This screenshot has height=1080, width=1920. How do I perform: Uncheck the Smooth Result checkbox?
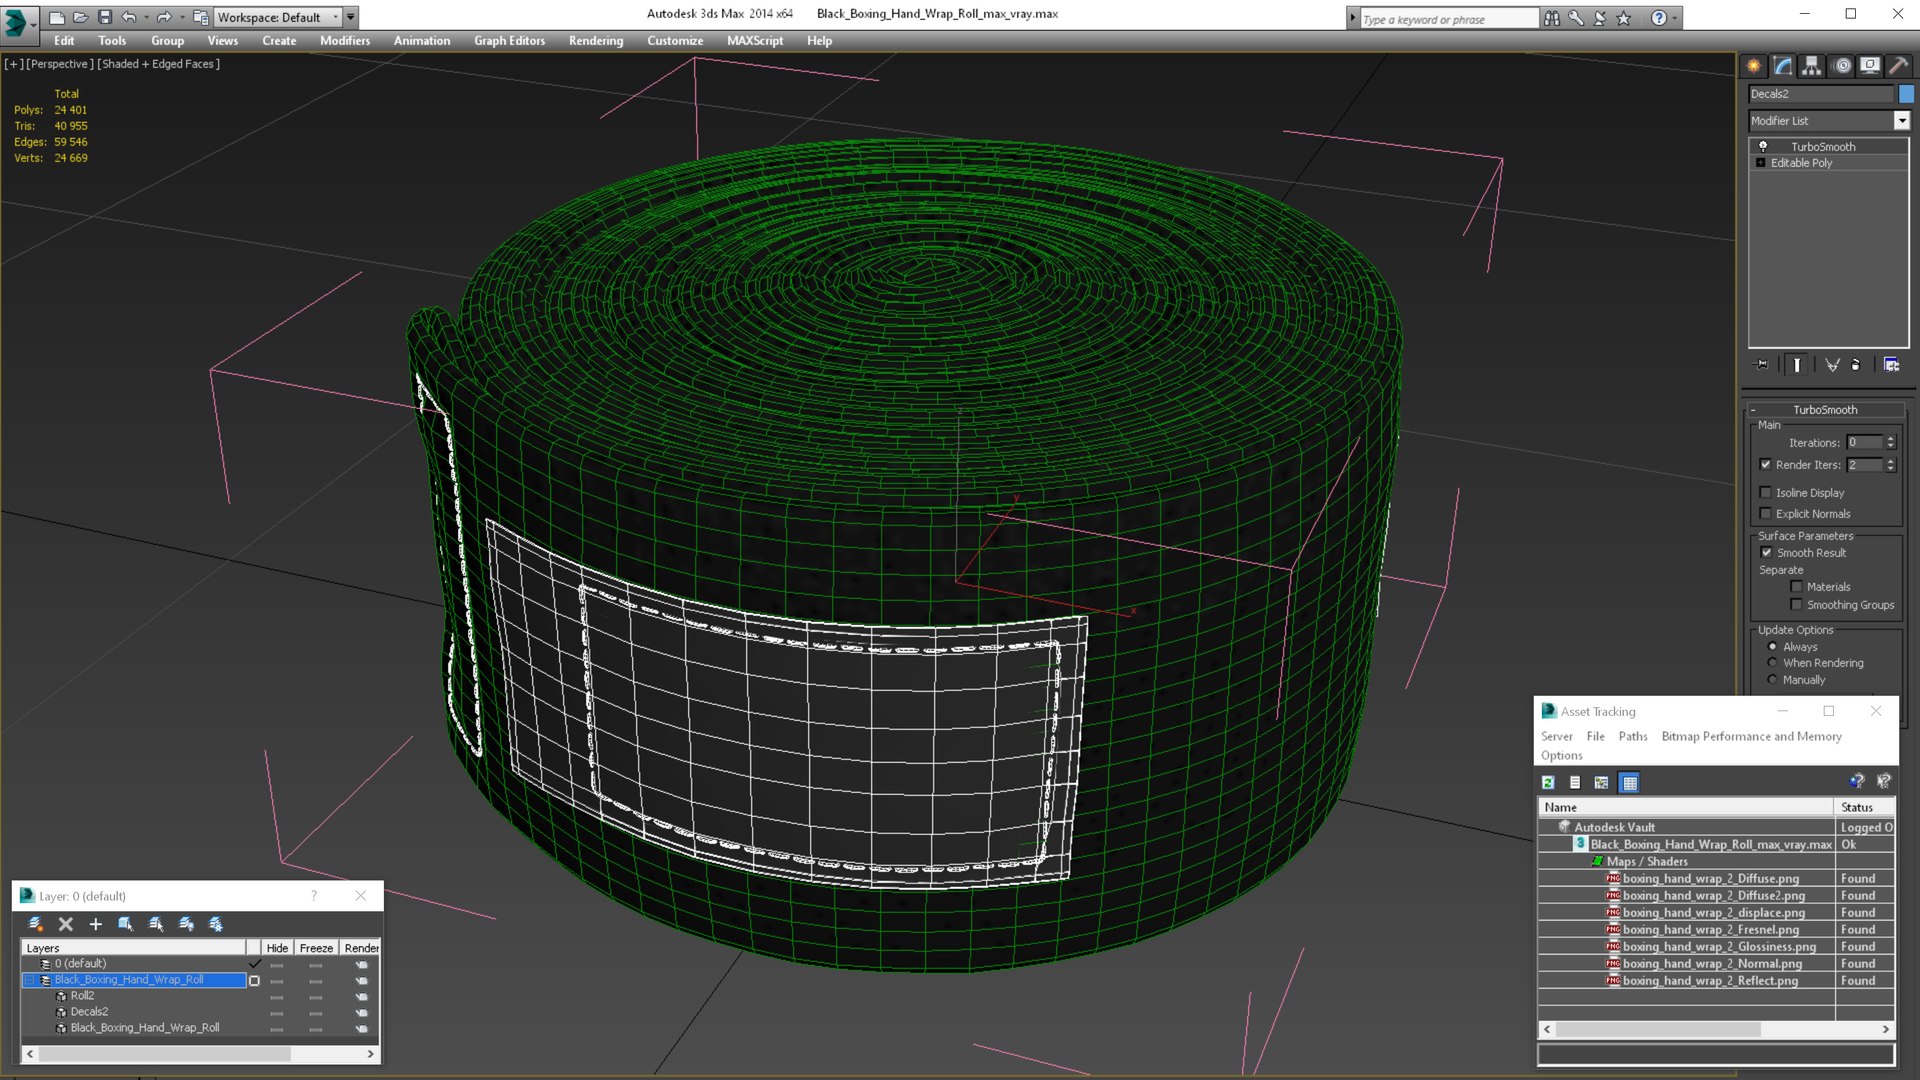coord(1766,553)
